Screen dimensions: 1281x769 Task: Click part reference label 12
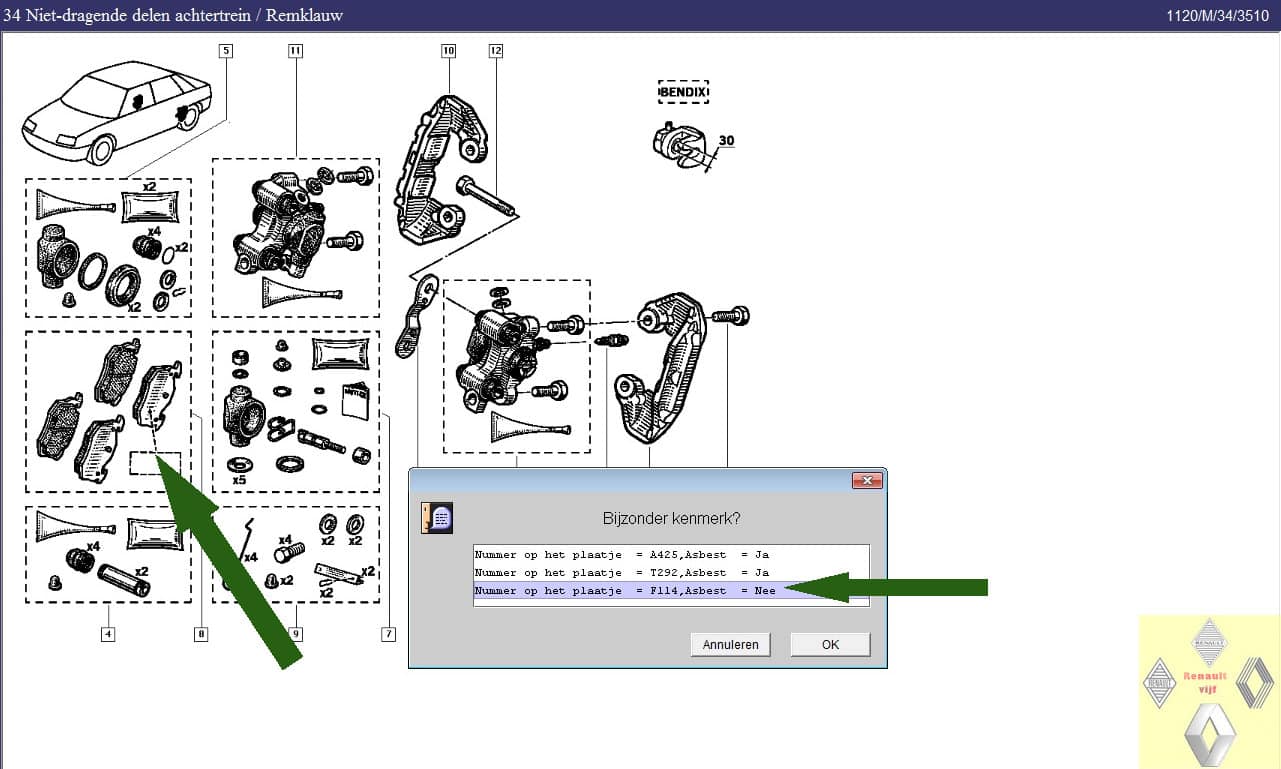click(x=496, y=51)
